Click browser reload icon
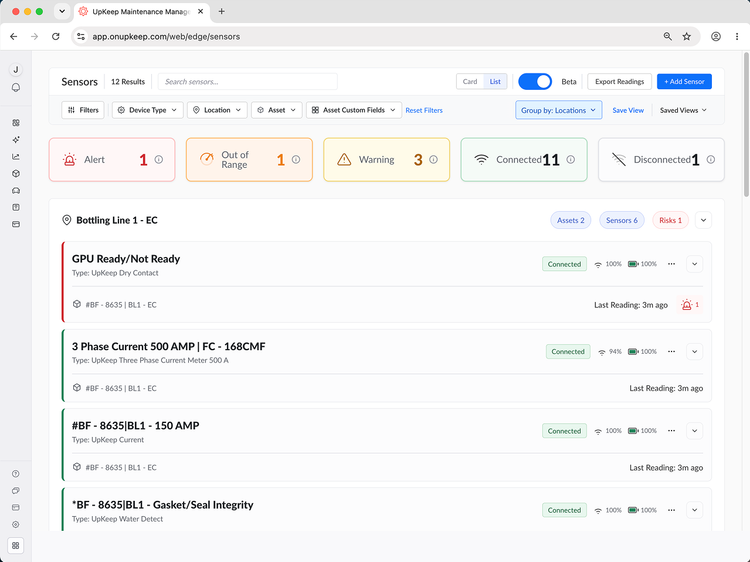The image size is (750, 562). point(55,36)
